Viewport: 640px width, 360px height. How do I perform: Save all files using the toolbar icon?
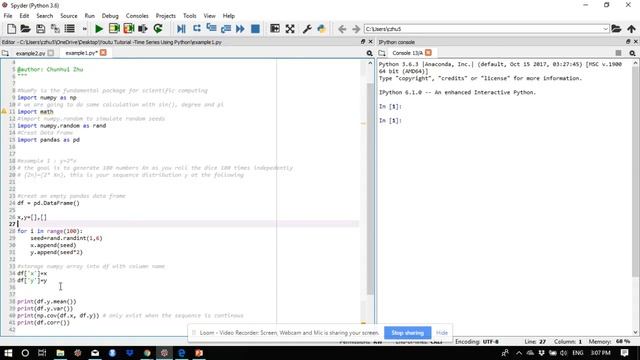click(55, 29)
